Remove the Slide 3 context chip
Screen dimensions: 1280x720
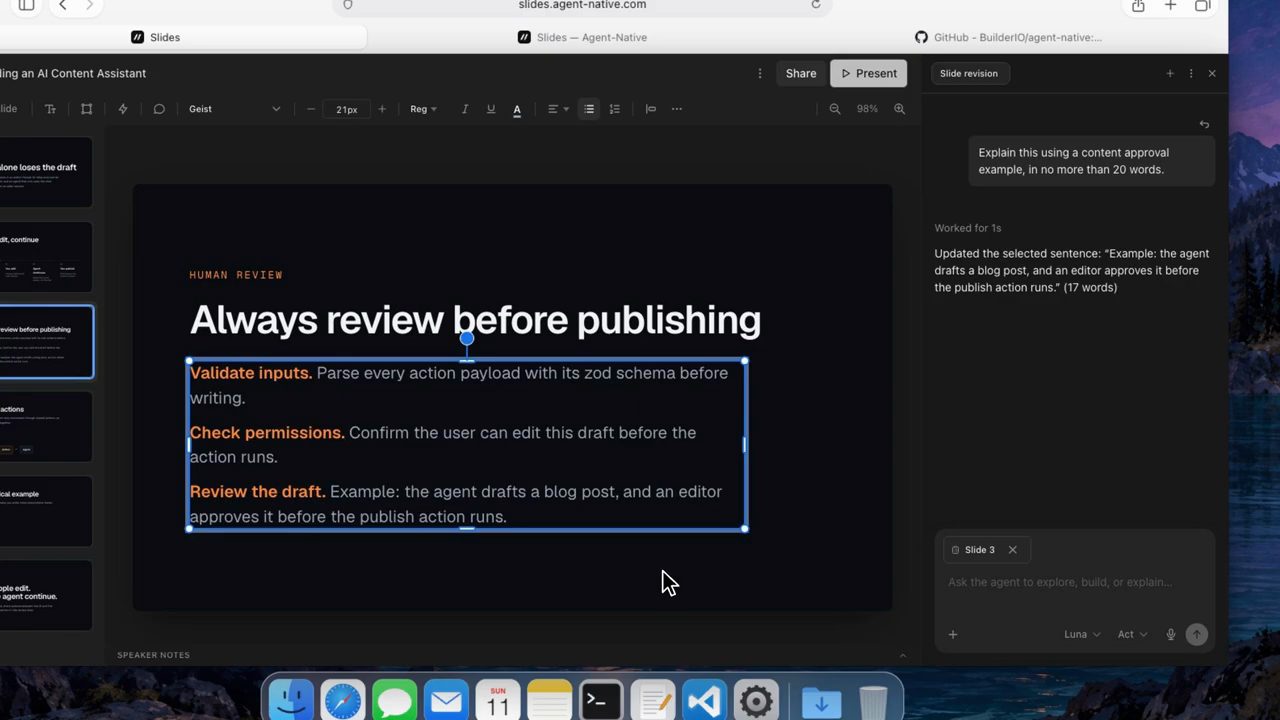coord(1012,550)
